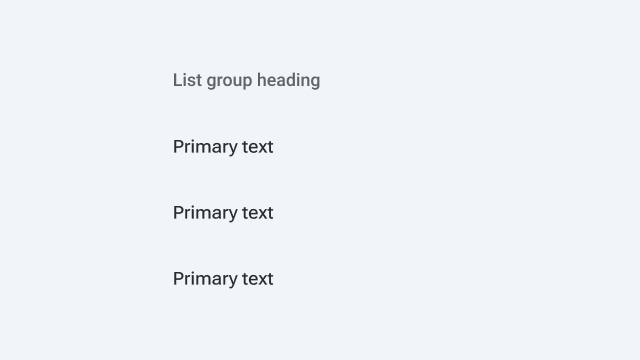640x360 pixels.
Task: Activate the first list entry under the heading
Action: coord(223,147)
